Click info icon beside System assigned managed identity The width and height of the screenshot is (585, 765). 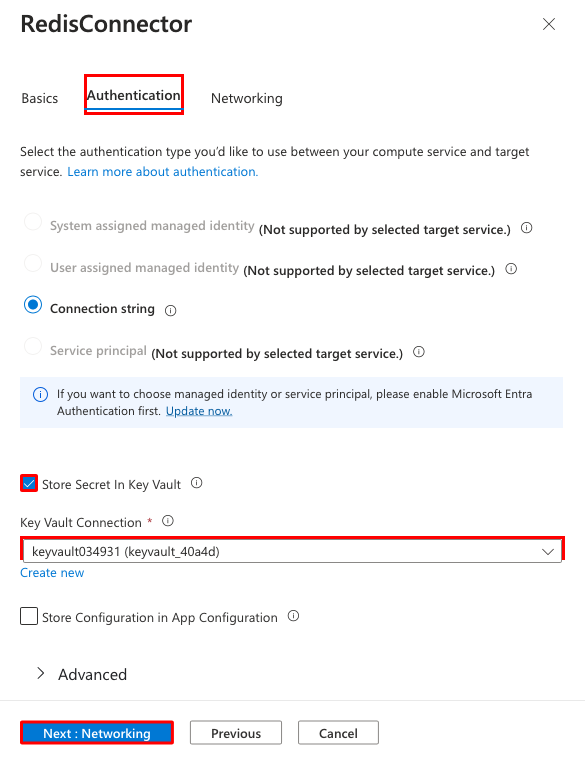(x=526, y=228)
